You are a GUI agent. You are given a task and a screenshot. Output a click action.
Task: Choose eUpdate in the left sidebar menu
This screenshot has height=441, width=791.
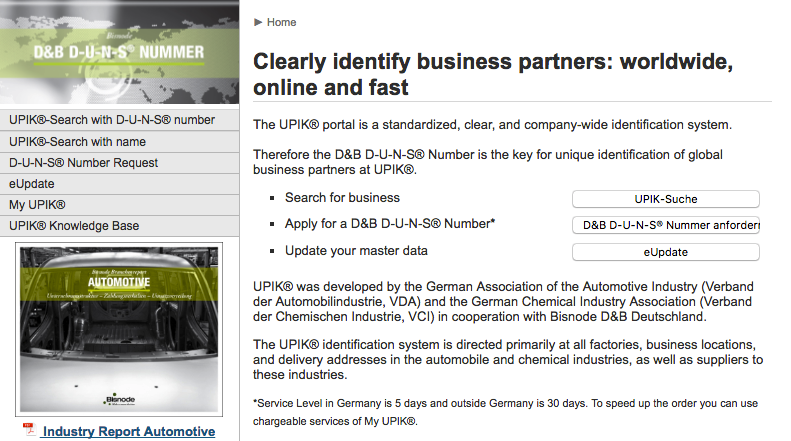click(x=32, y=184)
